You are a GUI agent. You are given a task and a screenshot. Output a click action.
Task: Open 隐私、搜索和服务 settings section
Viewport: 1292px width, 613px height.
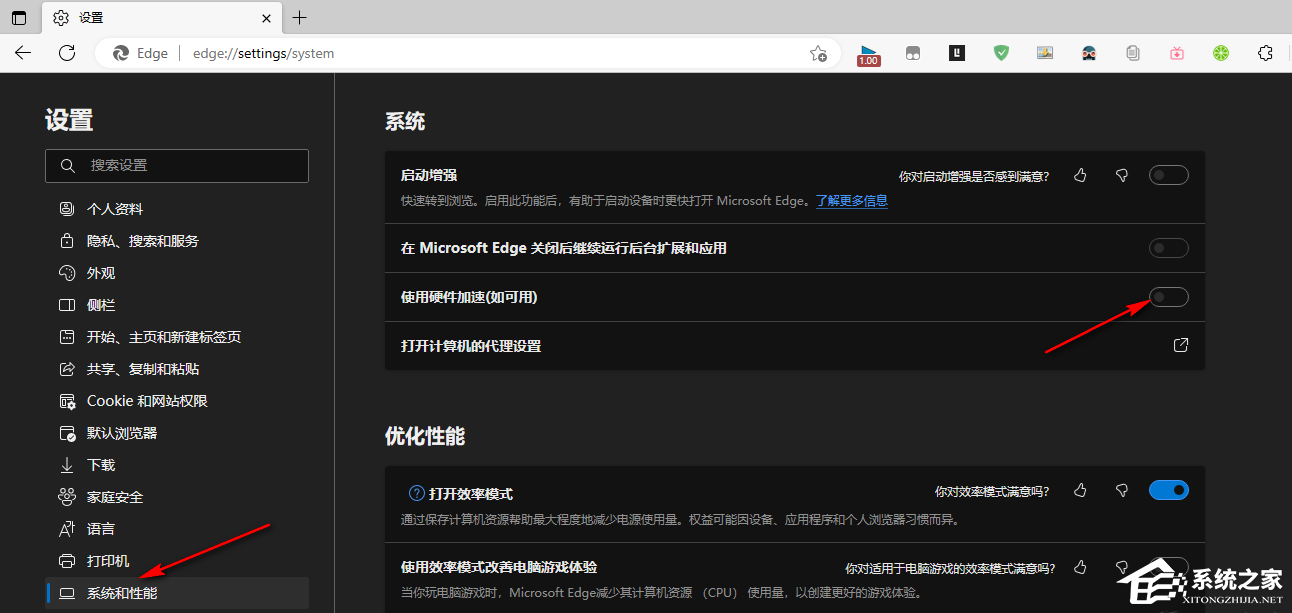(142, 241)
